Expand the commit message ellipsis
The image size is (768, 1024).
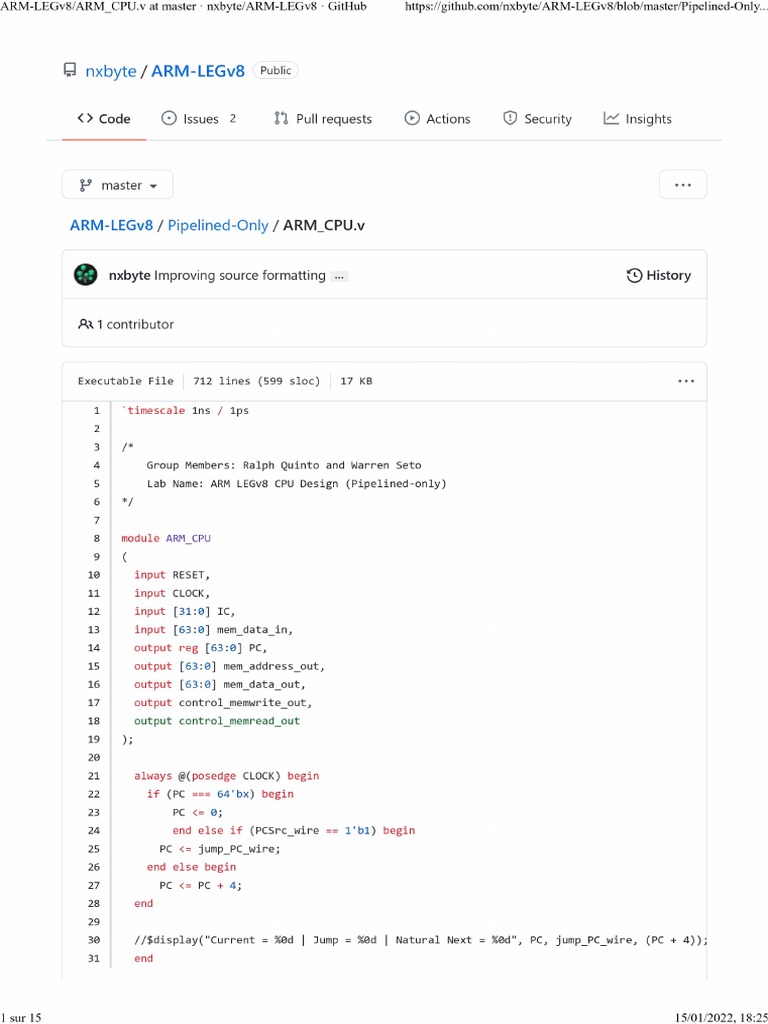339,276
